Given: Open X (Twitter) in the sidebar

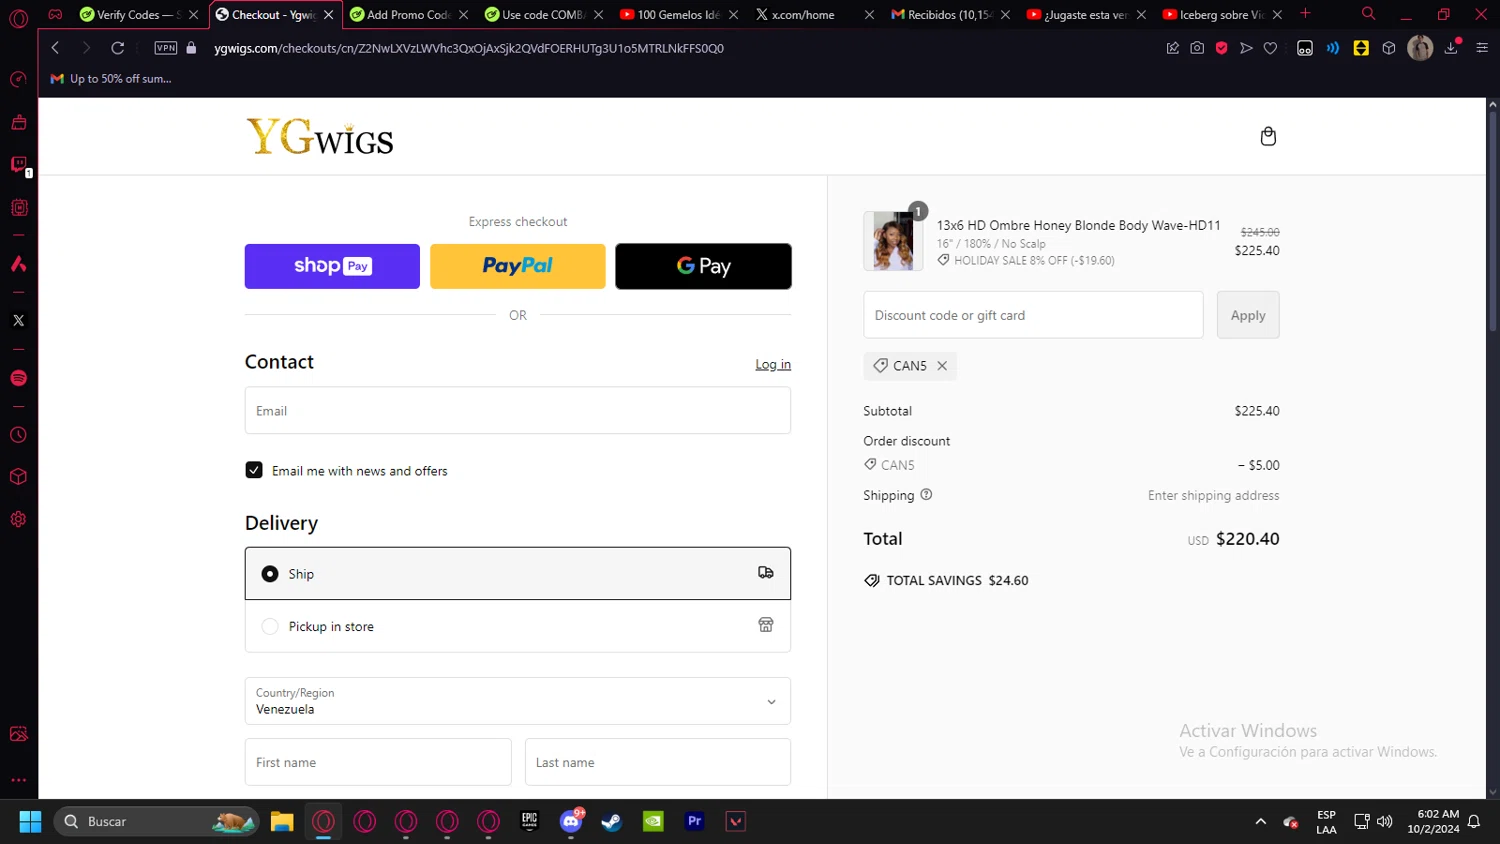Looking at the screenshot, I should [x=18, y=321].
